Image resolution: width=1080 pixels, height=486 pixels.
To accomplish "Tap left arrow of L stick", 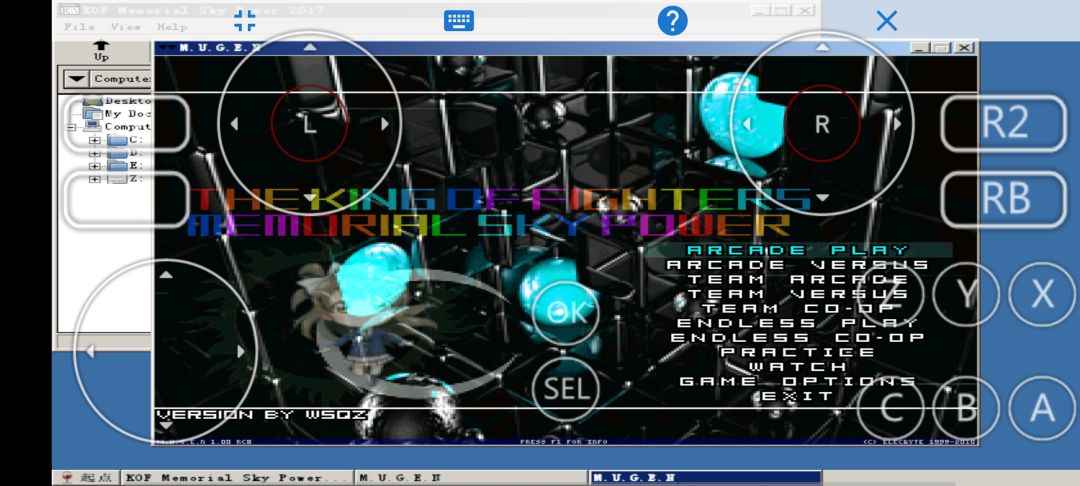I will coord(234,124).
